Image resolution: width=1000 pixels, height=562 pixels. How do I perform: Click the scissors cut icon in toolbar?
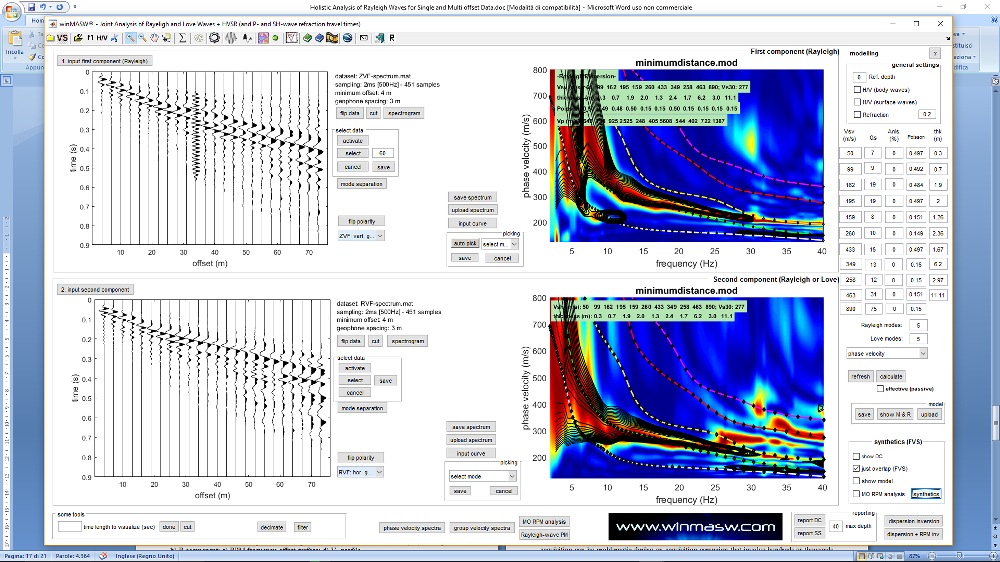[115, 38]
